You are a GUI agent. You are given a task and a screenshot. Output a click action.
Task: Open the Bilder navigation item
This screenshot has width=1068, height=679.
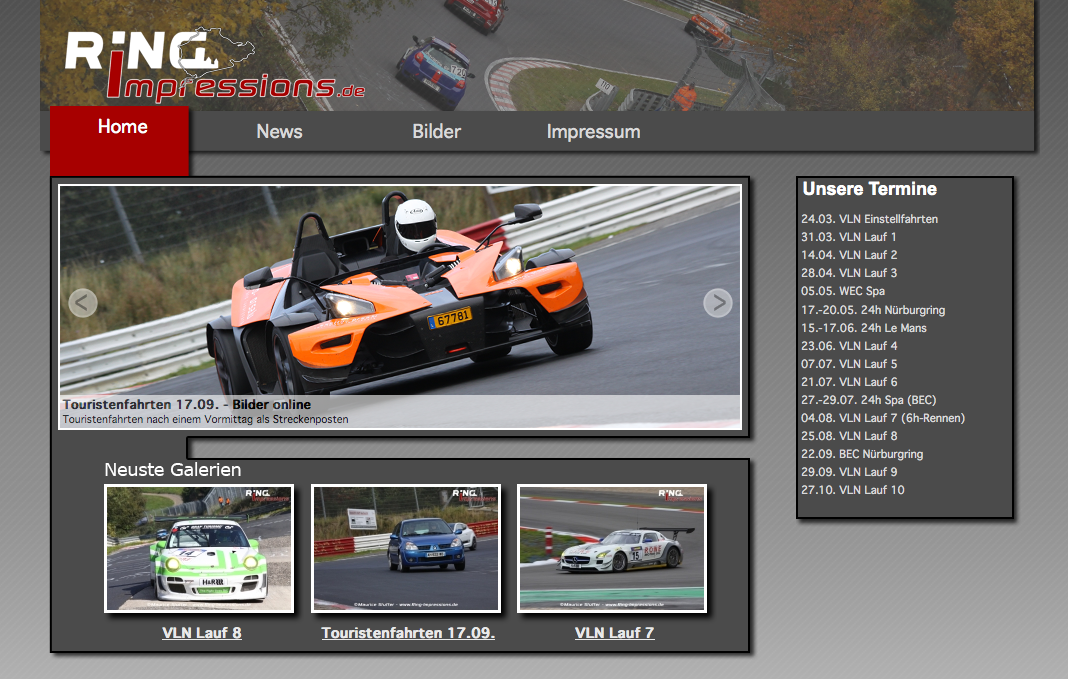[x=436, y=131]
